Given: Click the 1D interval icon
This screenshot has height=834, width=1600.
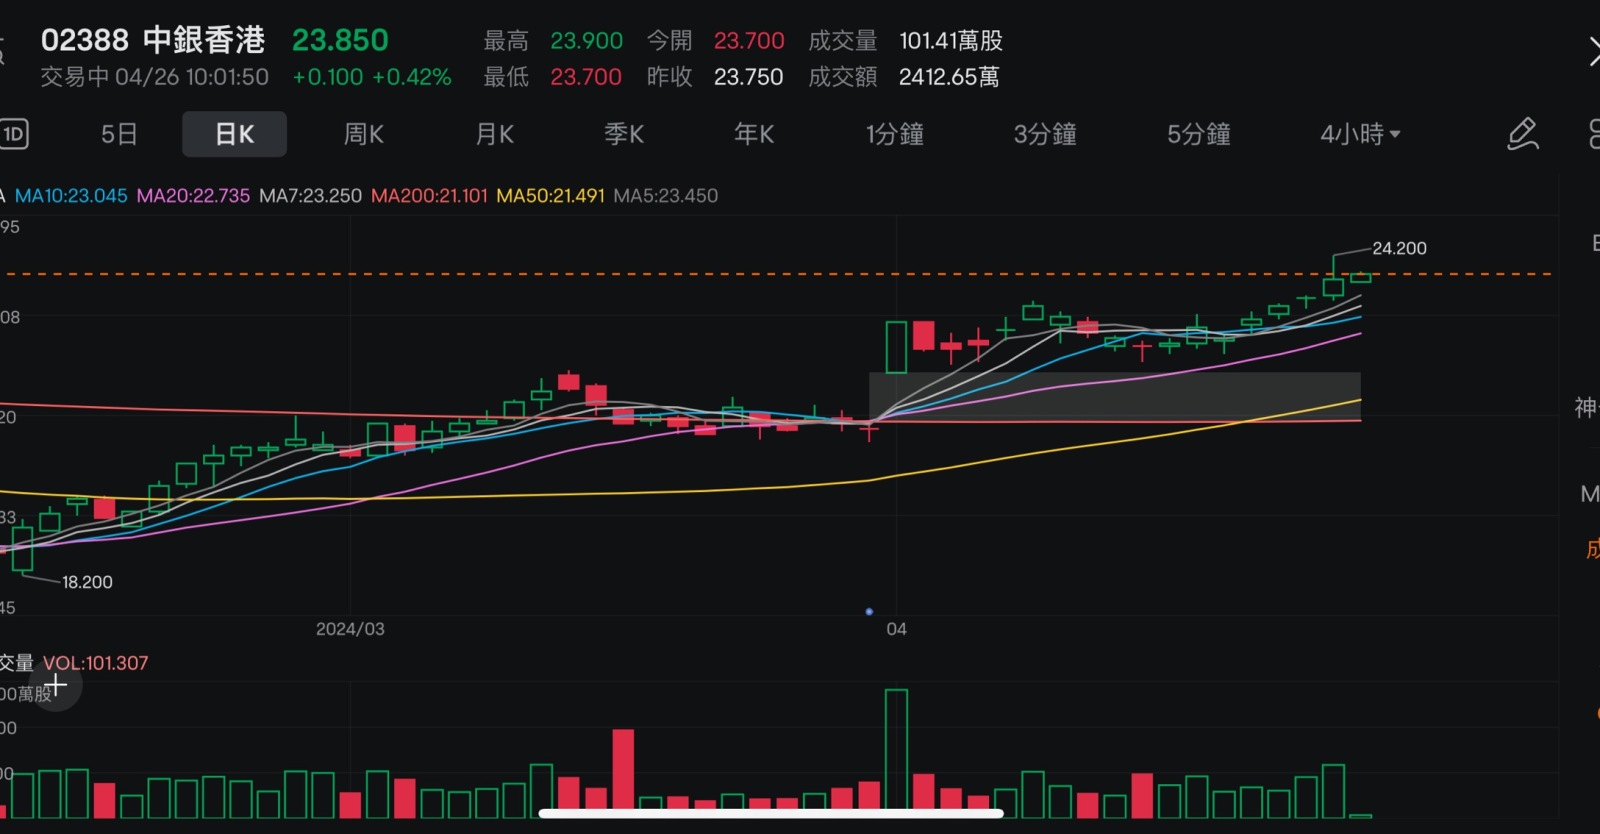Looking at the screenshot, I should (x=14, y=134).
